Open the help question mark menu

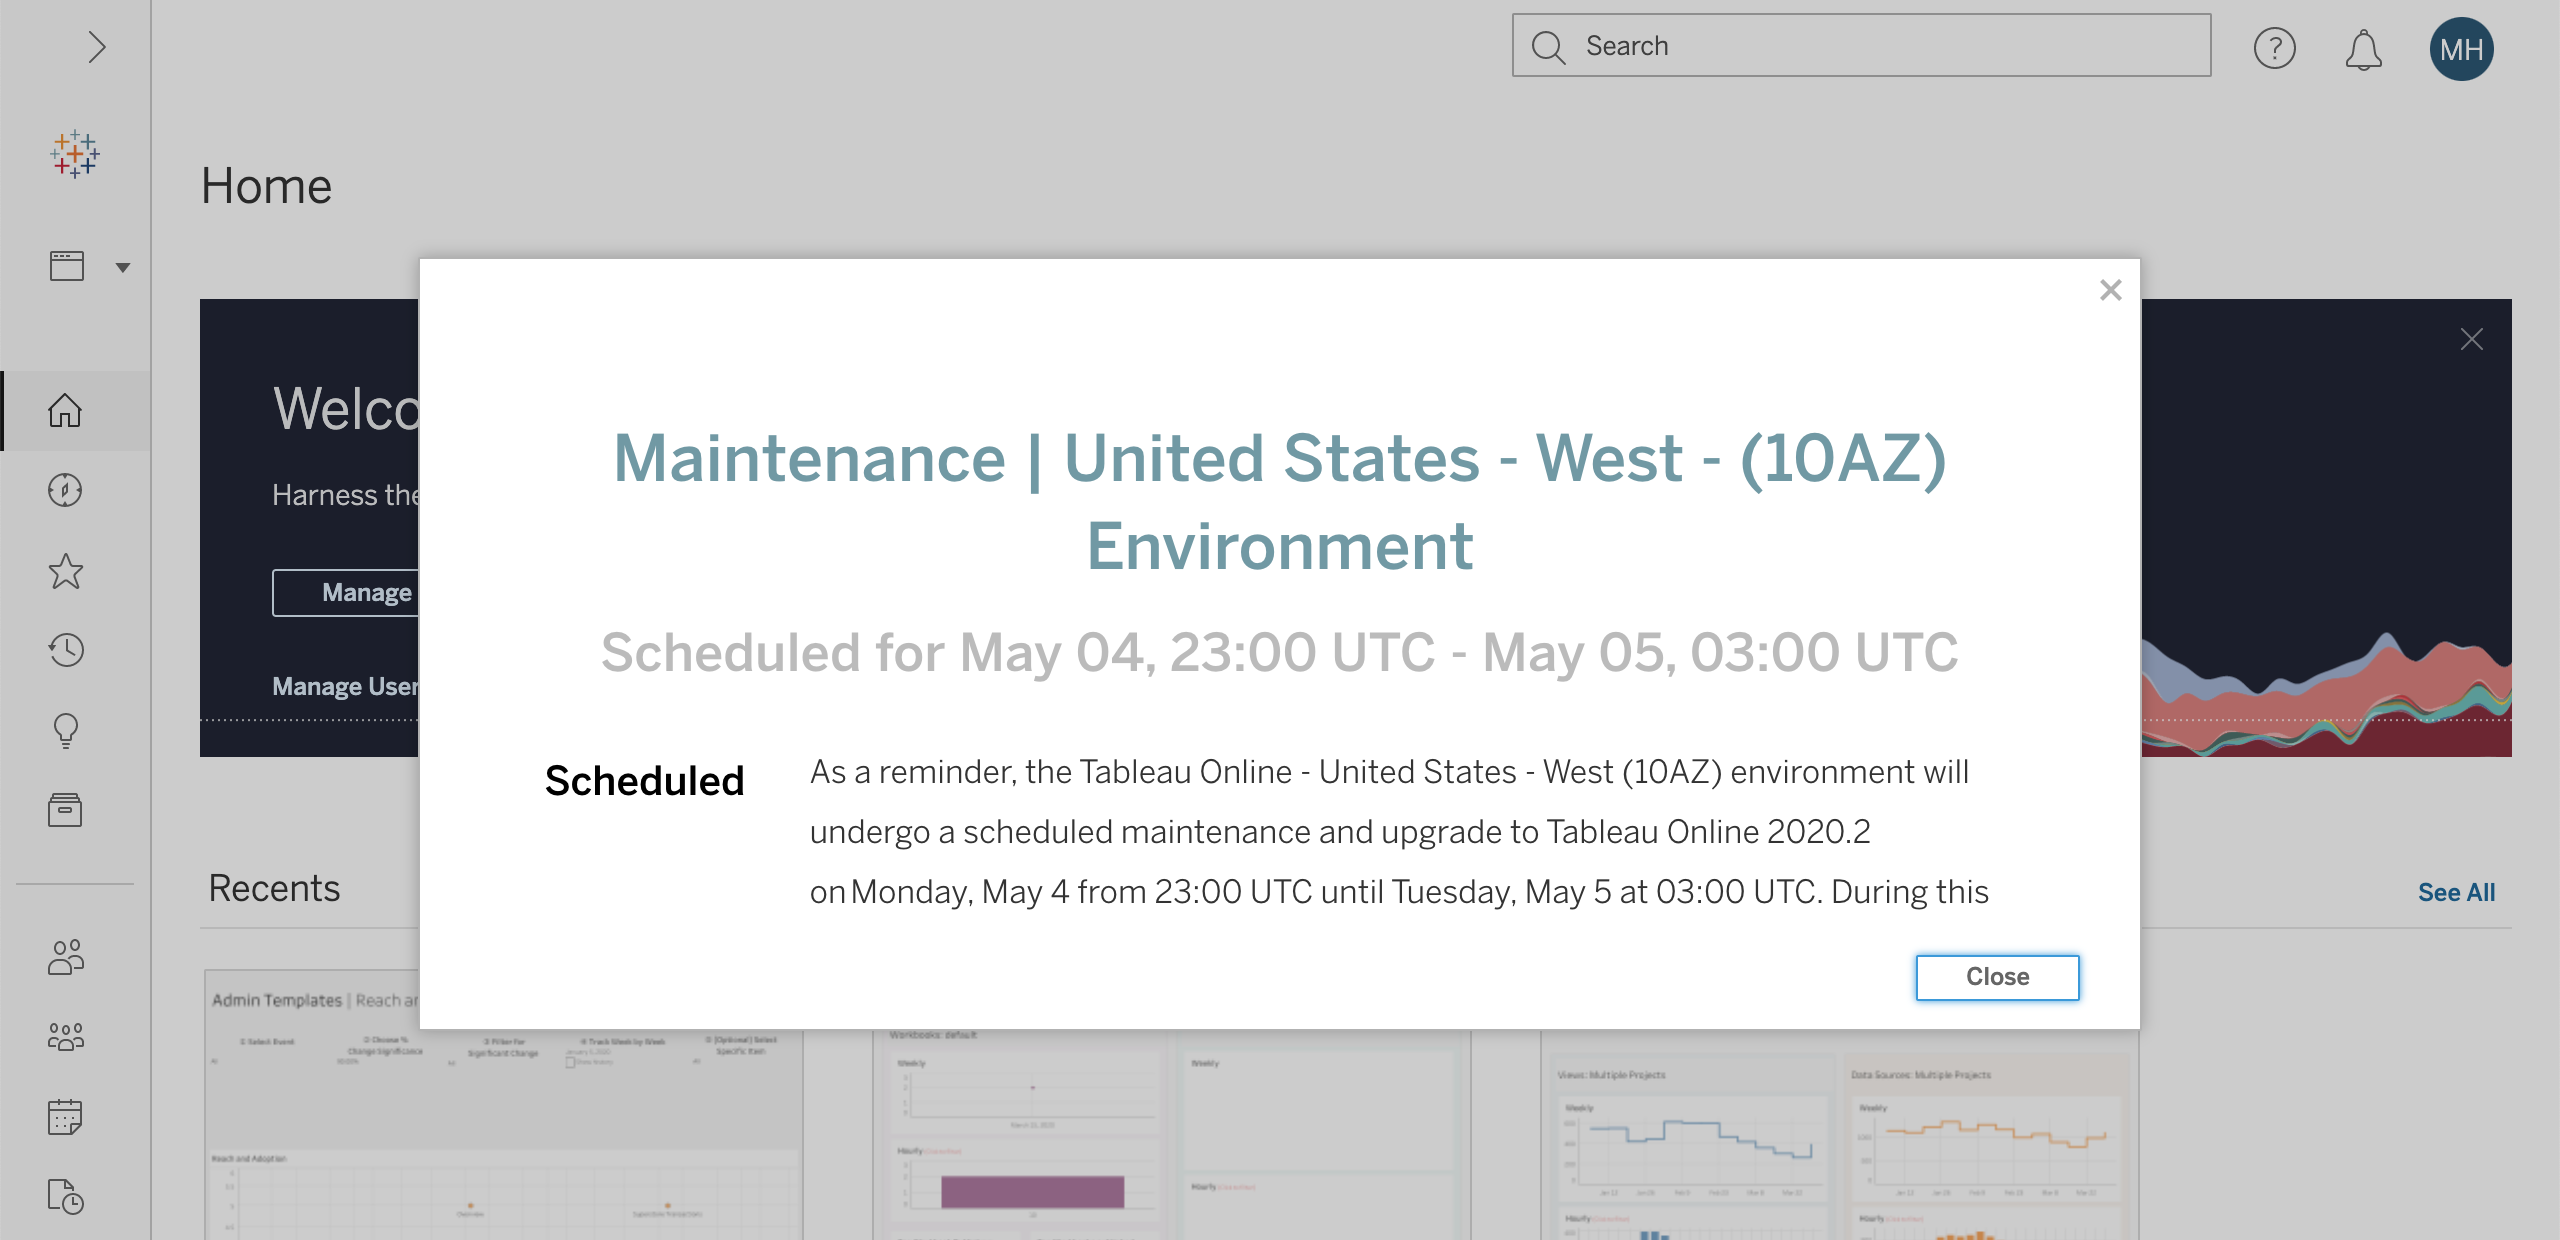coord(2275,48)
